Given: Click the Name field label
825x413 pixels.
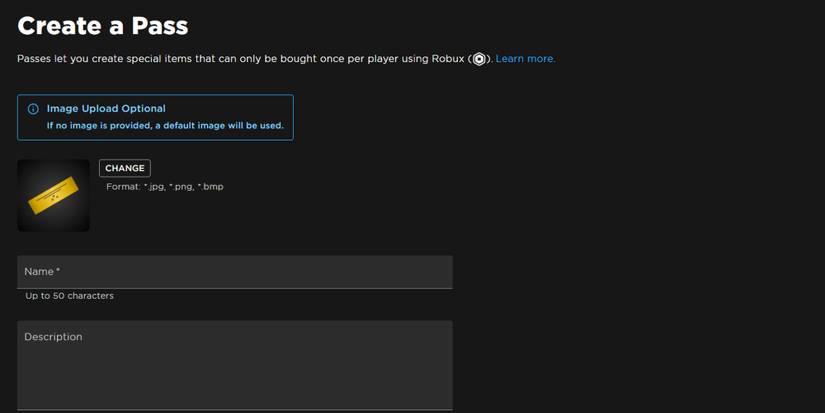Looking at the screenshot, I should pos(39,272).
